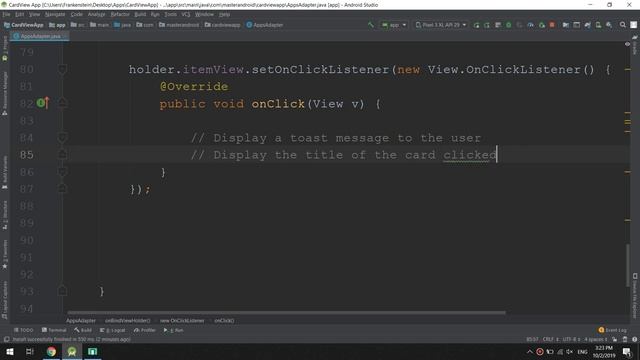Viewport: 640px width, 360px height.
Task: Click the Task View taskbar icon
Action: pyautogui.click(x=29, y=352)
